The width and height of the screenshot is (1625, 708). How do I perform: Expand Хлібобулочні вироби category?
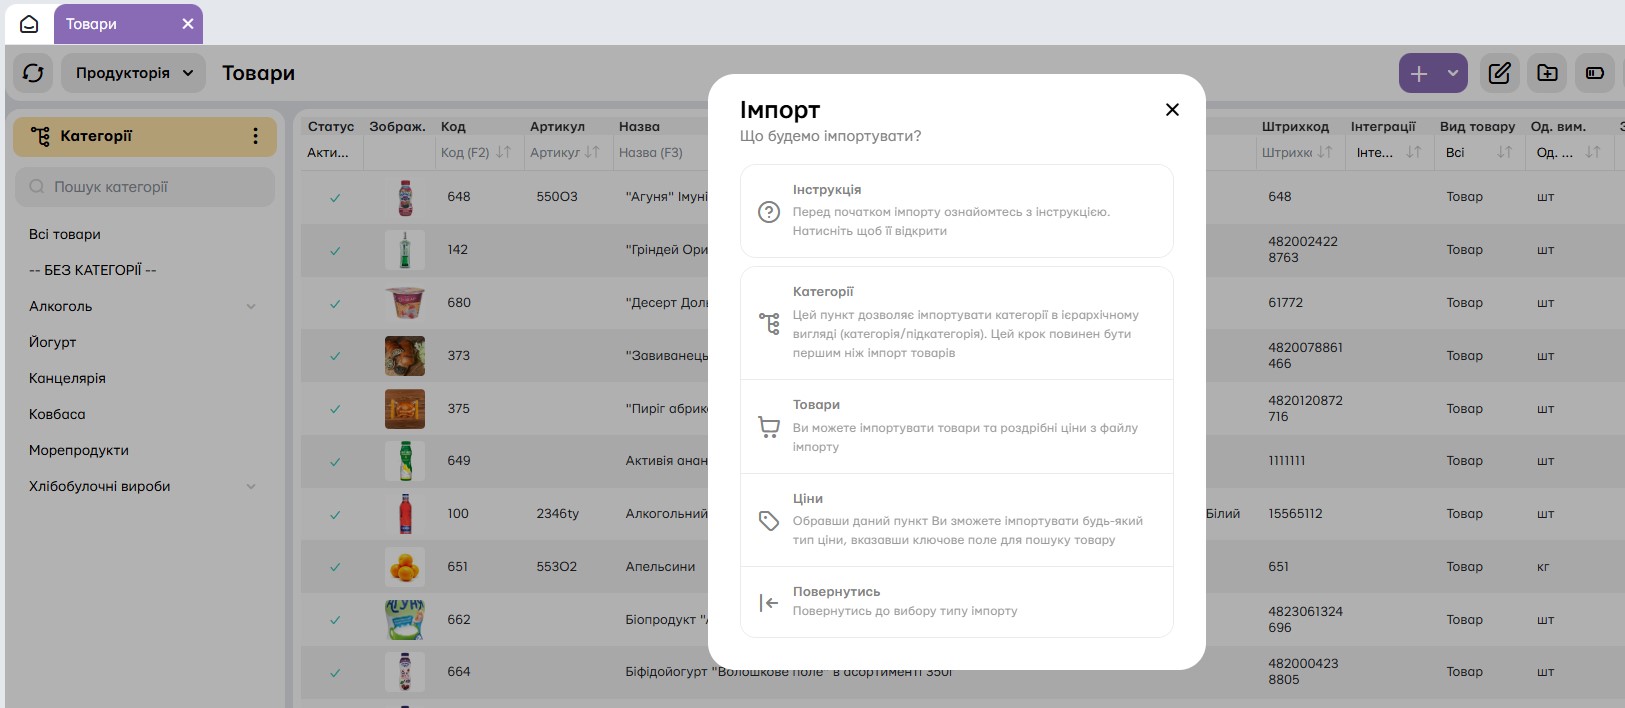coord(251,487)
